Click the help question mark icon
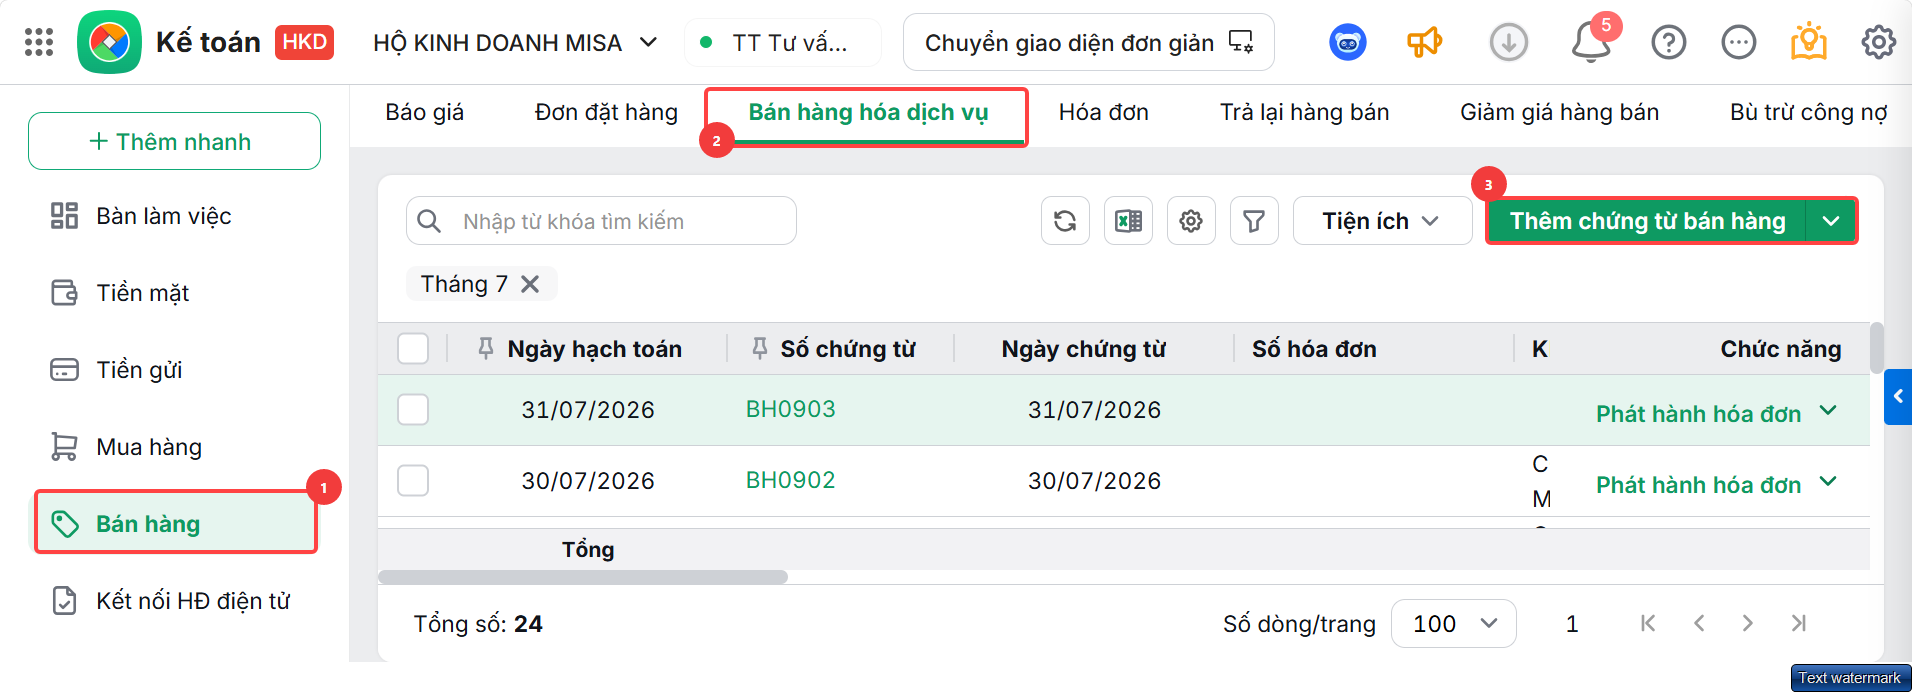This screenshot has height=692, width=1912. point(1669,42)
